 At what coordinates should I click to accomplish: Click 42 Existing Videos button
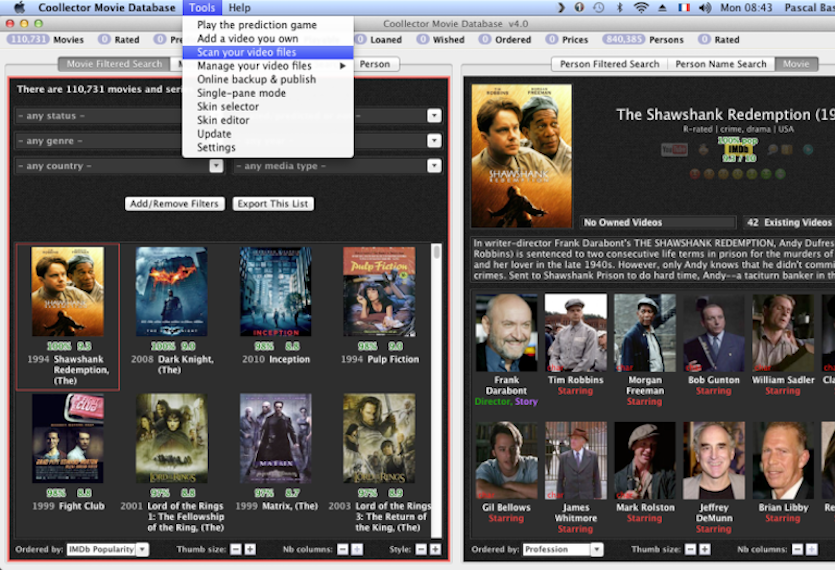789,222
